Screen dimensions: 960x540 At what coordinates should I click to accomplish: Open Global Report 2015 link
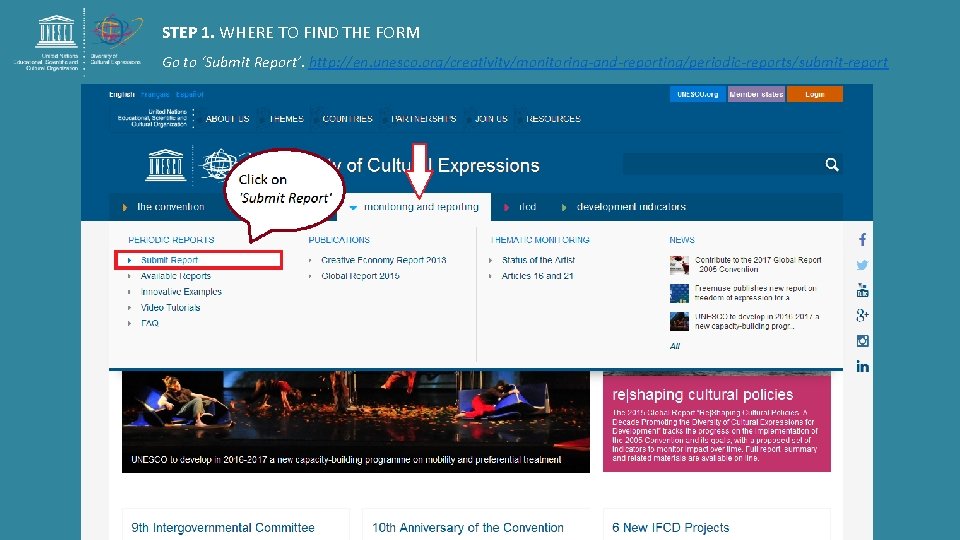(x=360, y=276)
